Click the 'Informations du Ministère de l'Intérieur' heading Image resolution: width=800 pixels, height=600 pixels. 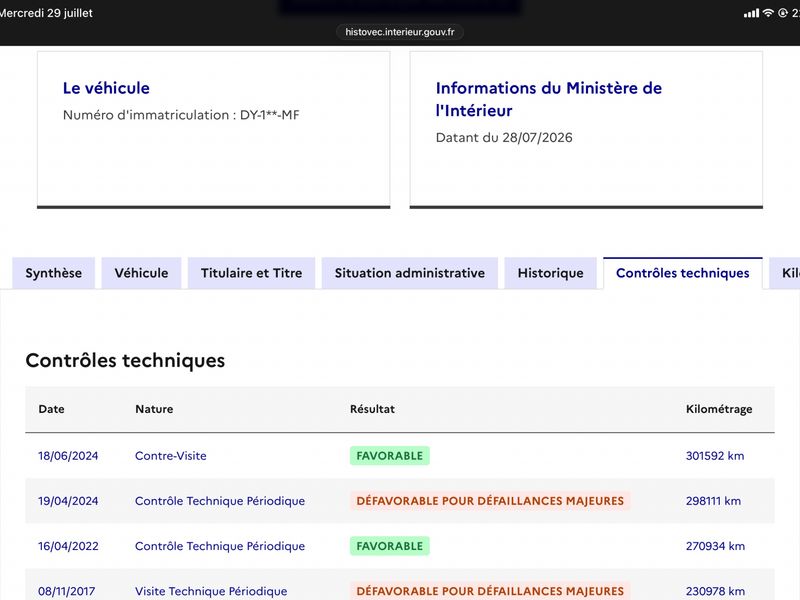[x=549, y=99]
